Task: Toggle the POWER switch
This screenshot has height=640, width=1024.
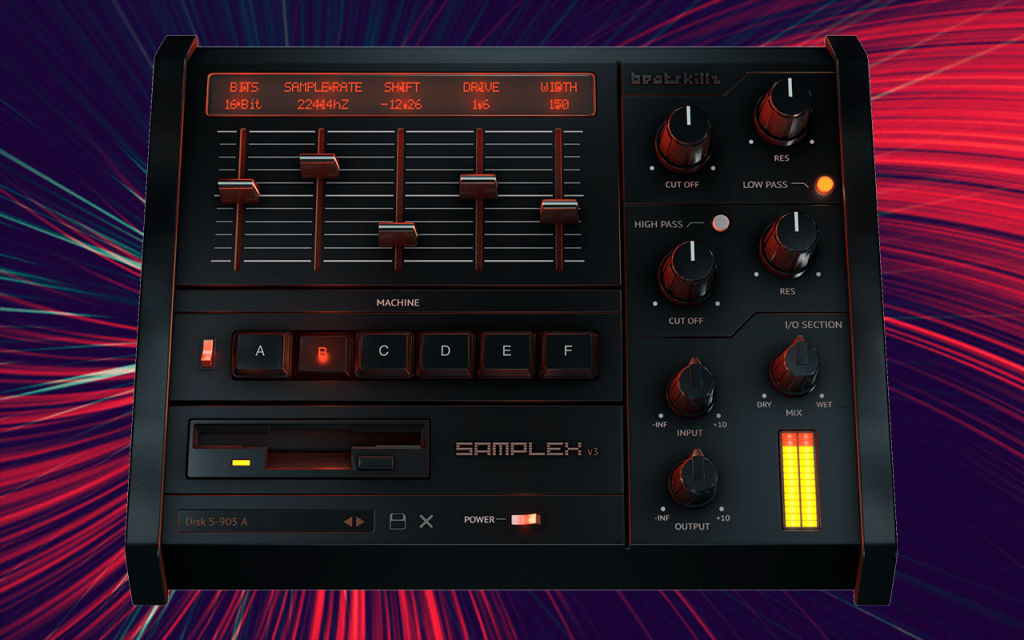Action: pyautogui.click(x=526, y=520)
